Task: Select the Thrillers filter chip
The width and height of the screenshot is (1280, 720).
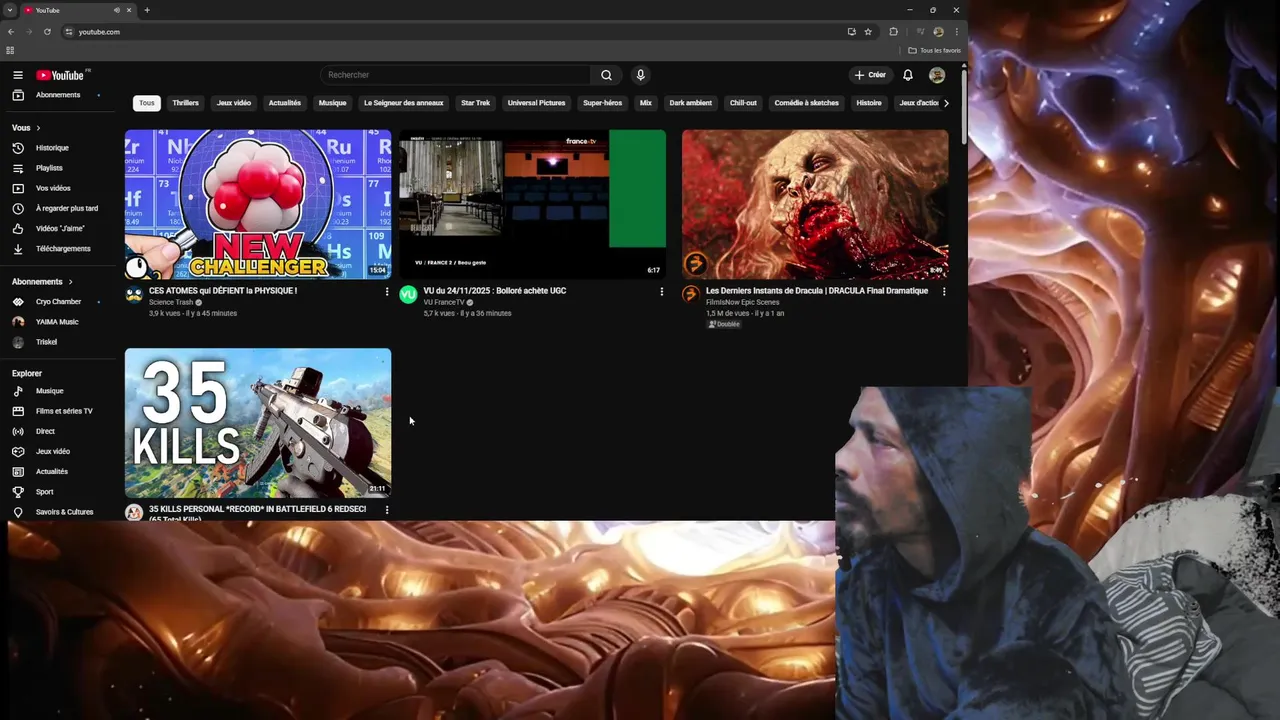Action: 186,103
